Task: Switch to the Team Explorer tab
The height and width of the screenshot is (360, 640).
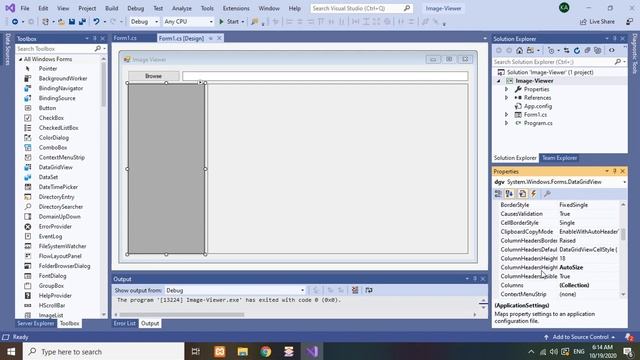Action: [559, 158]
